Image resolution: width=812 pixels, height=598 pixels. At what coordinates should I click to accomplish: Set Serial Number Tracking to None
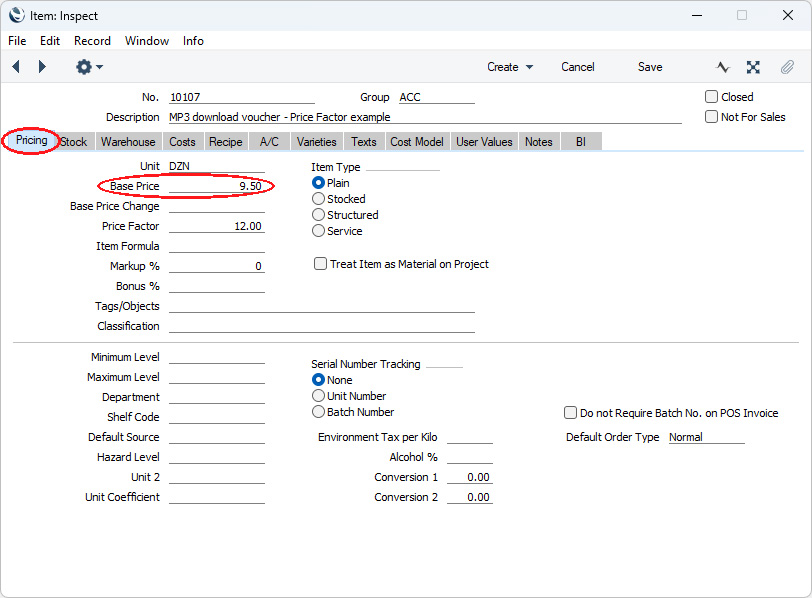pos(318,380)
